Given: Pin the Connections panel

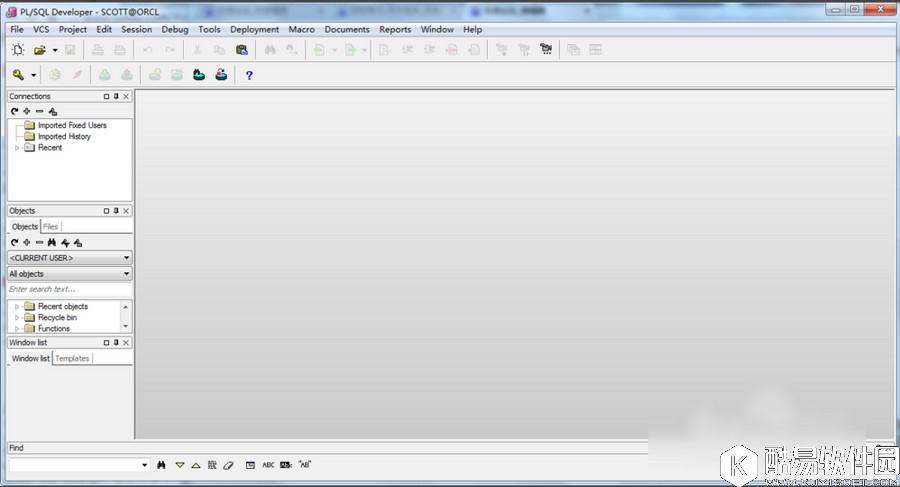Looking at the screenshot, I should 116,96.
